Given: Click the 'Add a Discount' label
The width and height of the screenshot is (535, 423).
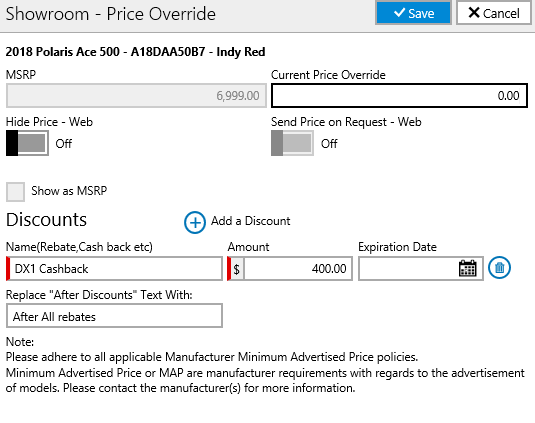Looking at the screenshot, I should coord(250,221).
